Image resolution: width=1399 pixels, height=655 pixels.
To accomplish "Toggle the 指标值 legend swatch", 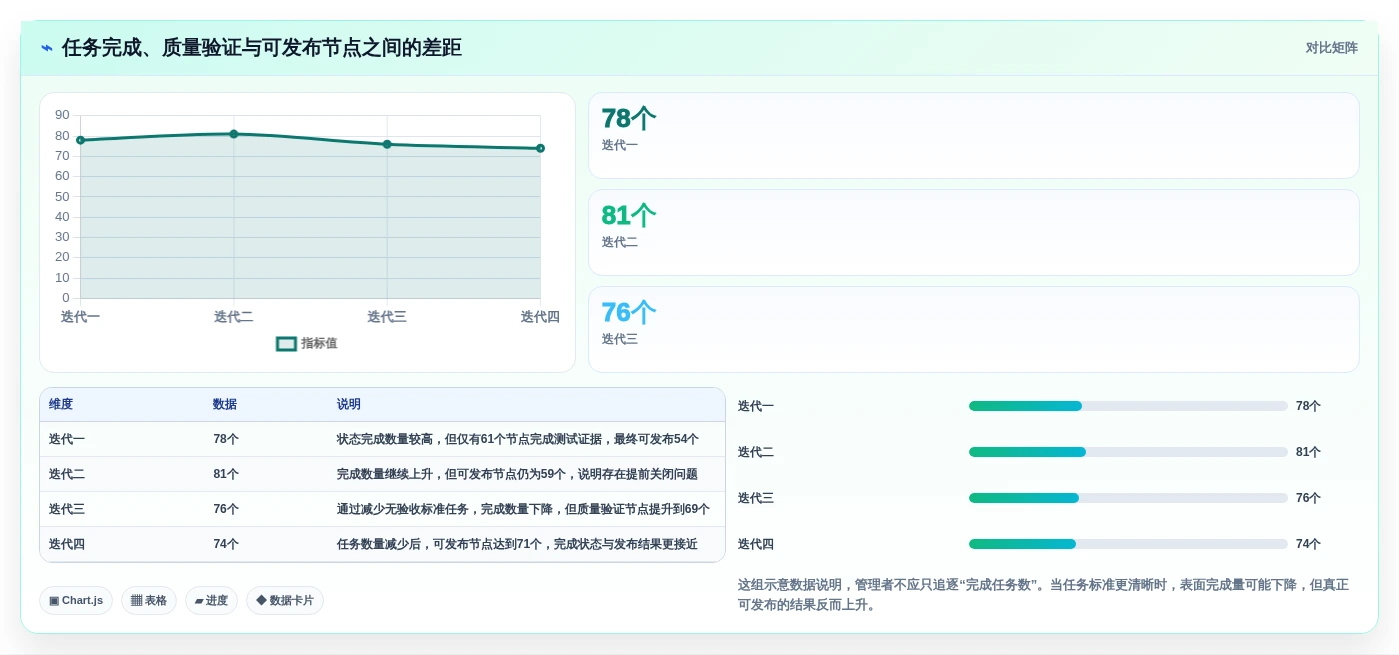I will 286,344.
